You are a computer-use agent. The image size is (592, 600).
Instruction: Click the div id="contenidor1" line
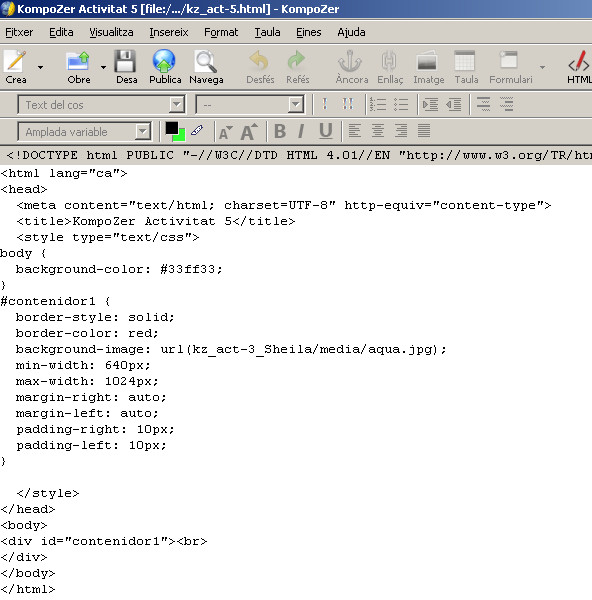point(104,541)
